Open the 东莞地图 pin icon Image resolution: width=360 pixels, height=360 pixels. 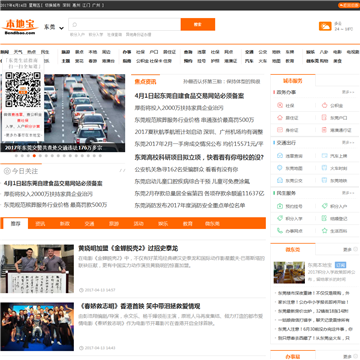point(280,168)
